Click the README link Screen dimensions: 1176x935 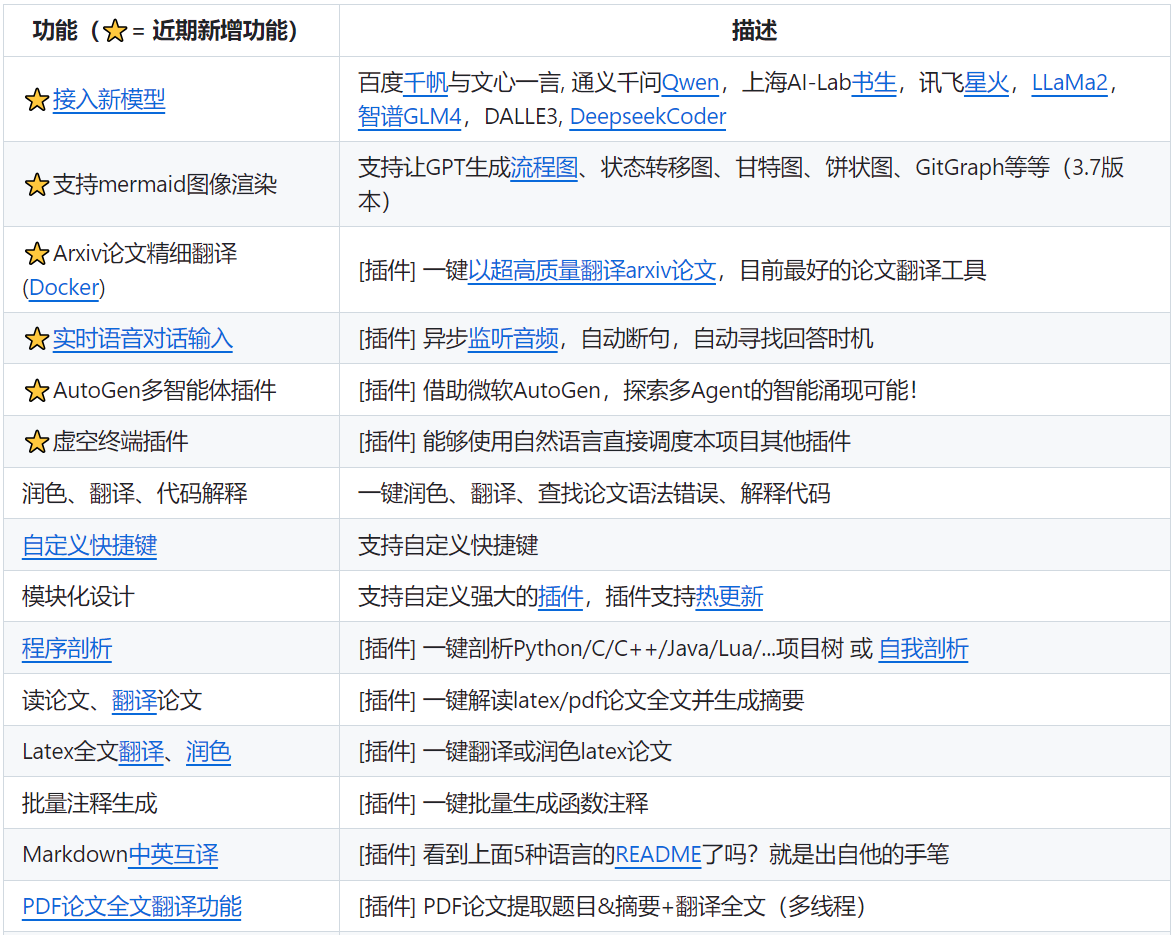click(x=658, y=855)
